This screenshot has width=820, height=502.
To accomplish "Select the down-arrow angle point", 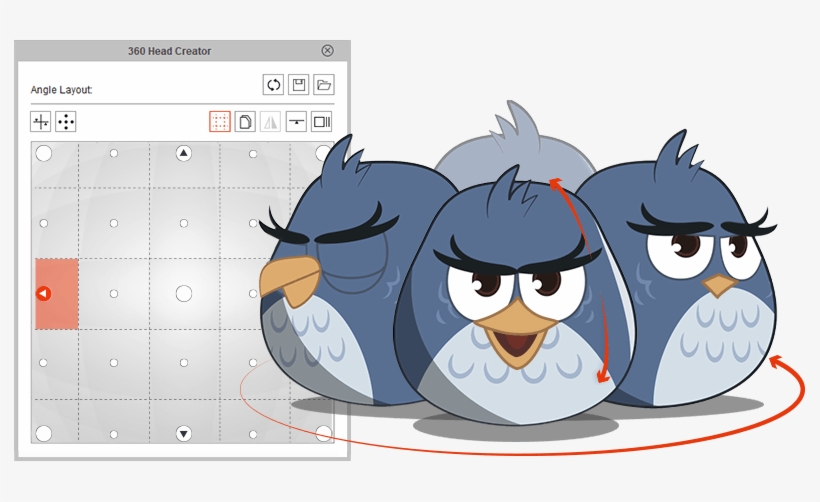I will [184, 433].
